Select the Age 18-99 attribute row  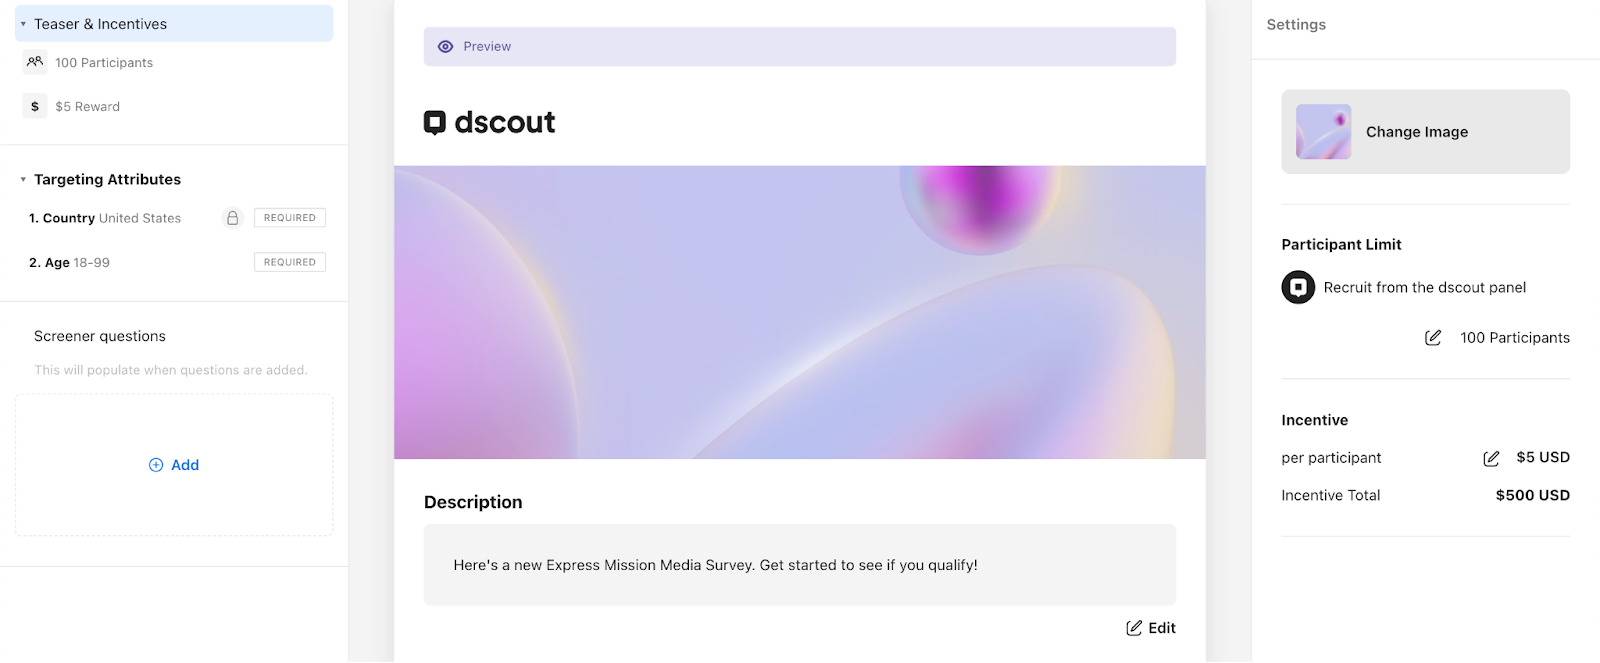pyautogui.click(x=177, y=262)
